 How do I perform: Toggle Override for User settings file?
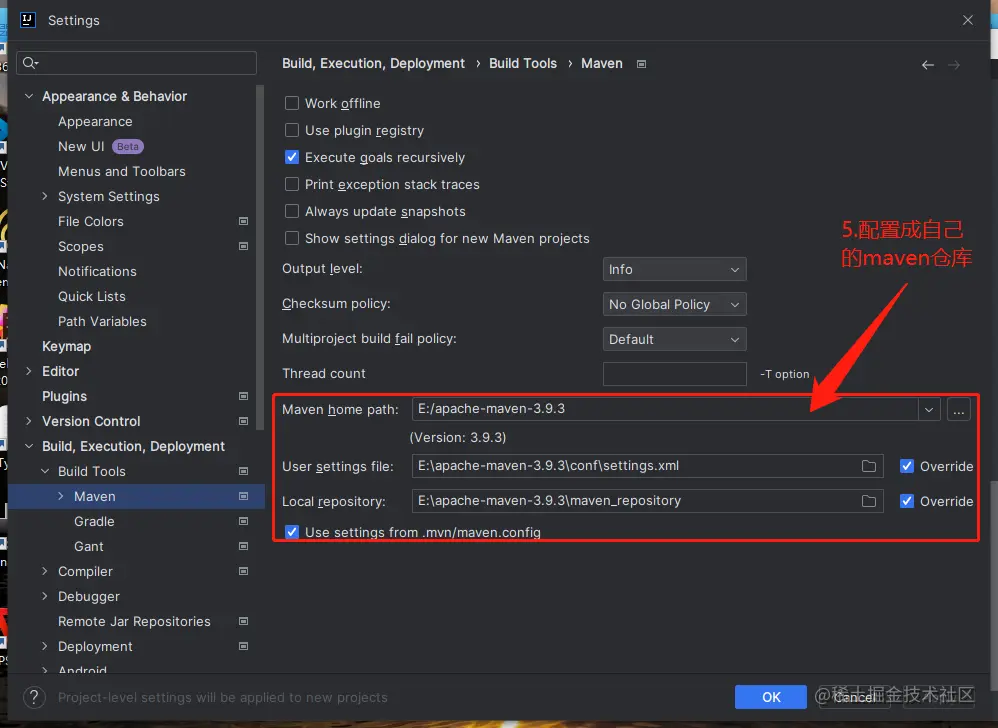pyautogui.click(x=907, y=466)
